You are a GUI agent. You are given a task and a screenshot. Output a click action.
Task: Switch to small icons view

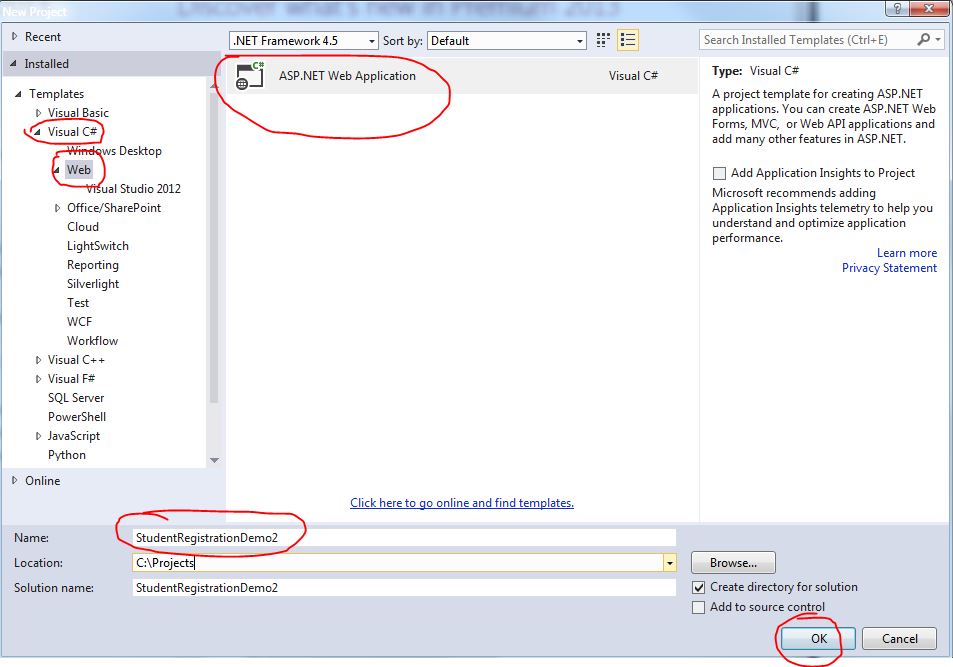point(603,40)
